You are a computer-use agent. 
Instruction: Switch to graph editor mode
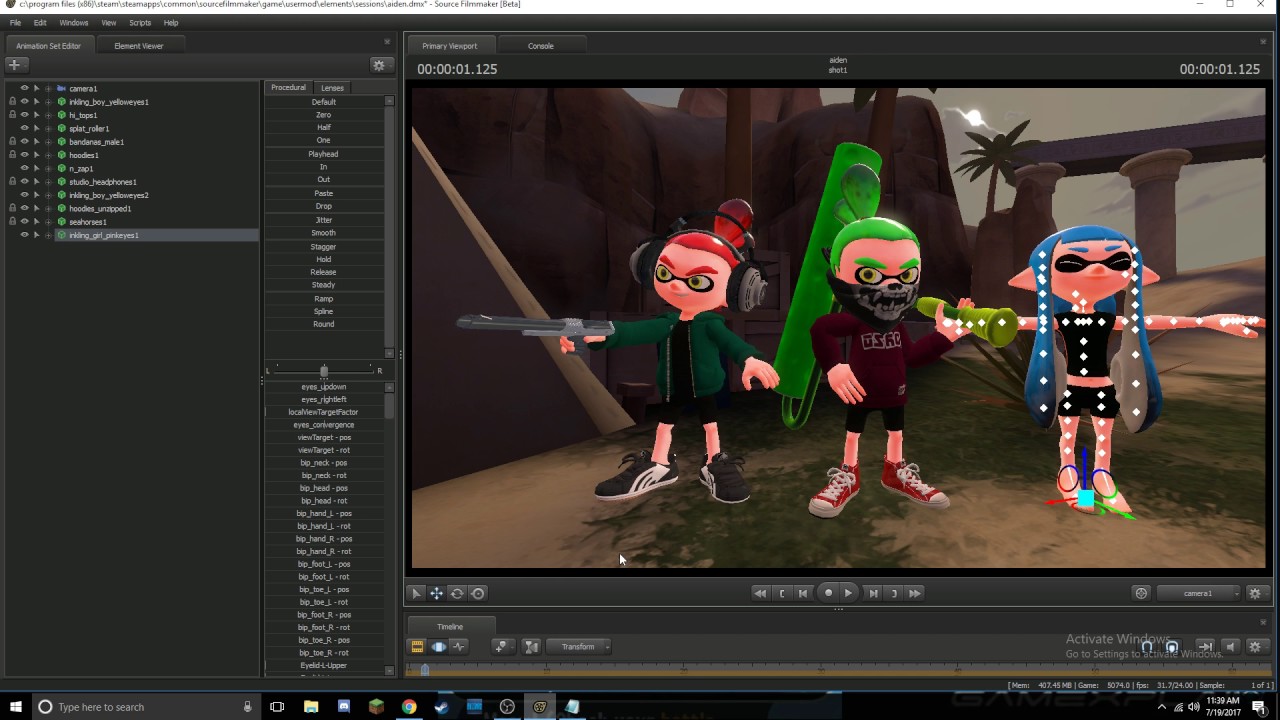pos(459,647)
